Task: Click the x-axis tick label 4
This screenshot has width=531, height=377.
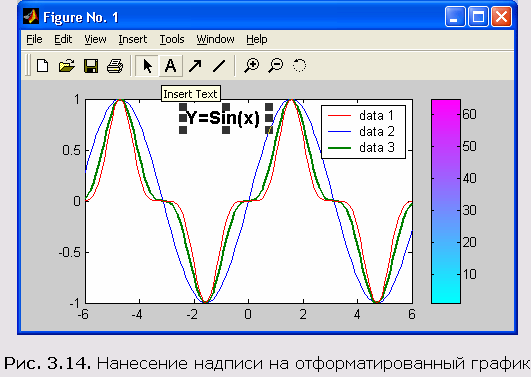Action: pyautogui.click(x=357, y=314)
